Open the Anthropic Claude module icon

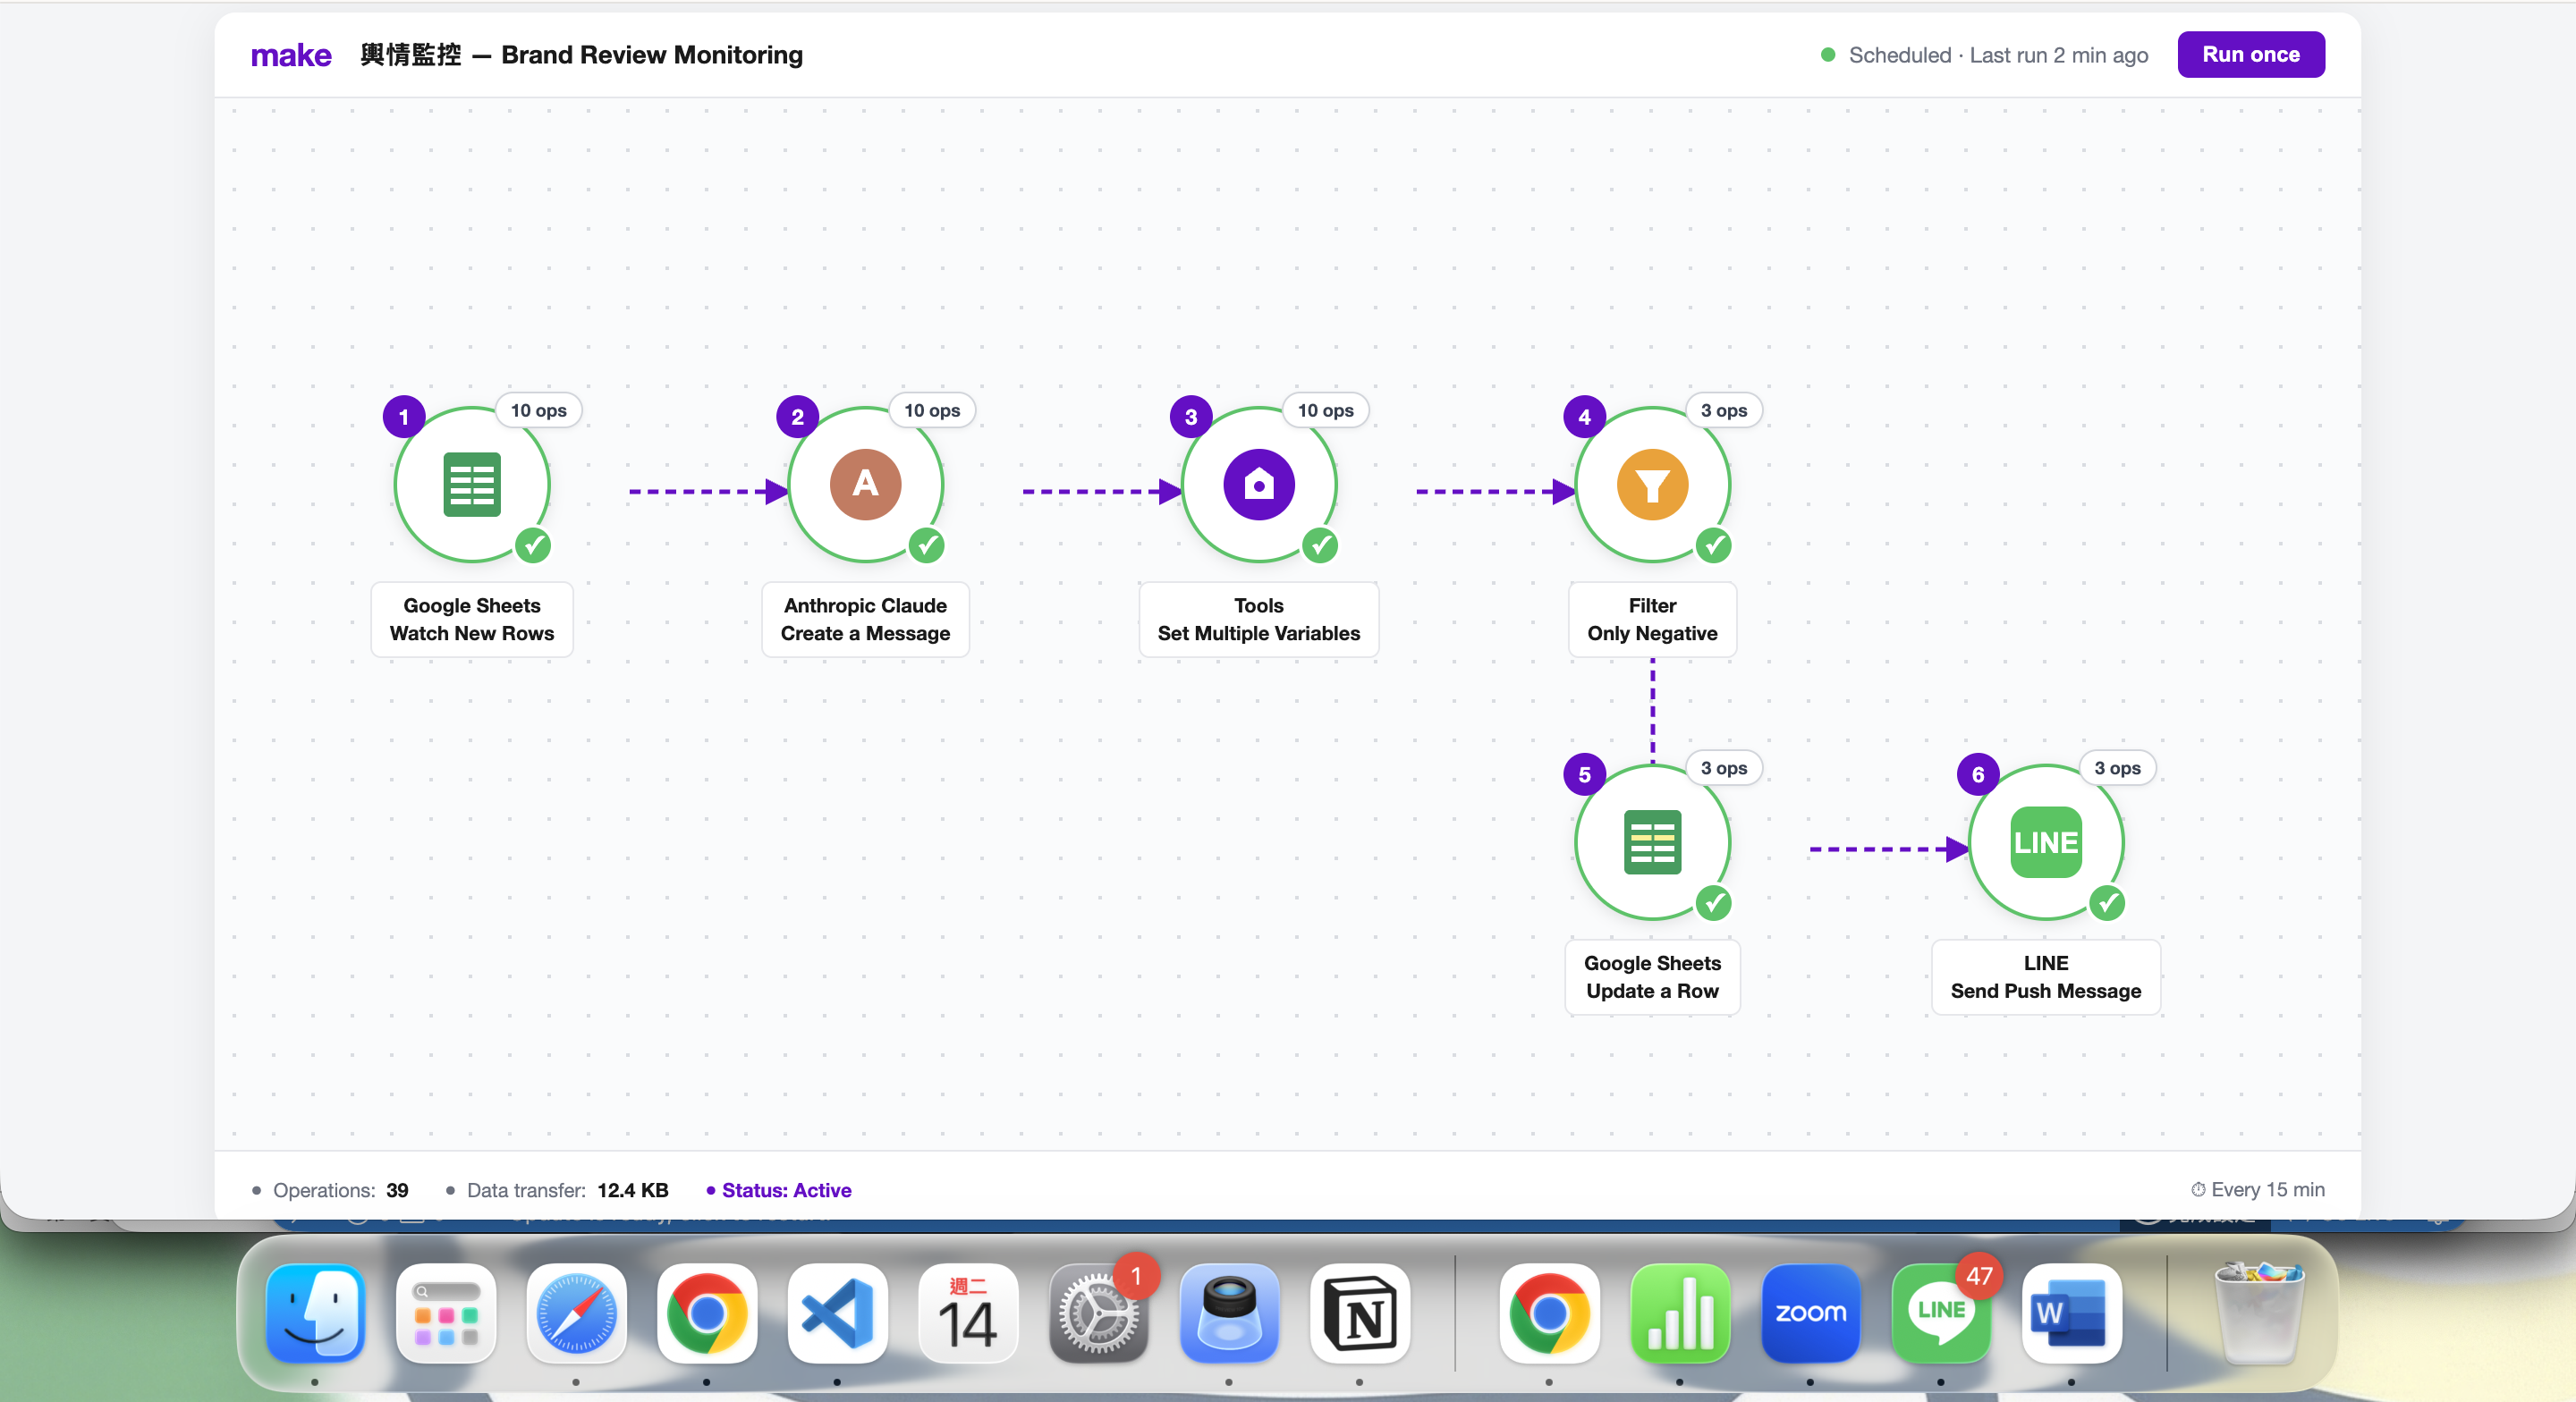coord(865,485)
